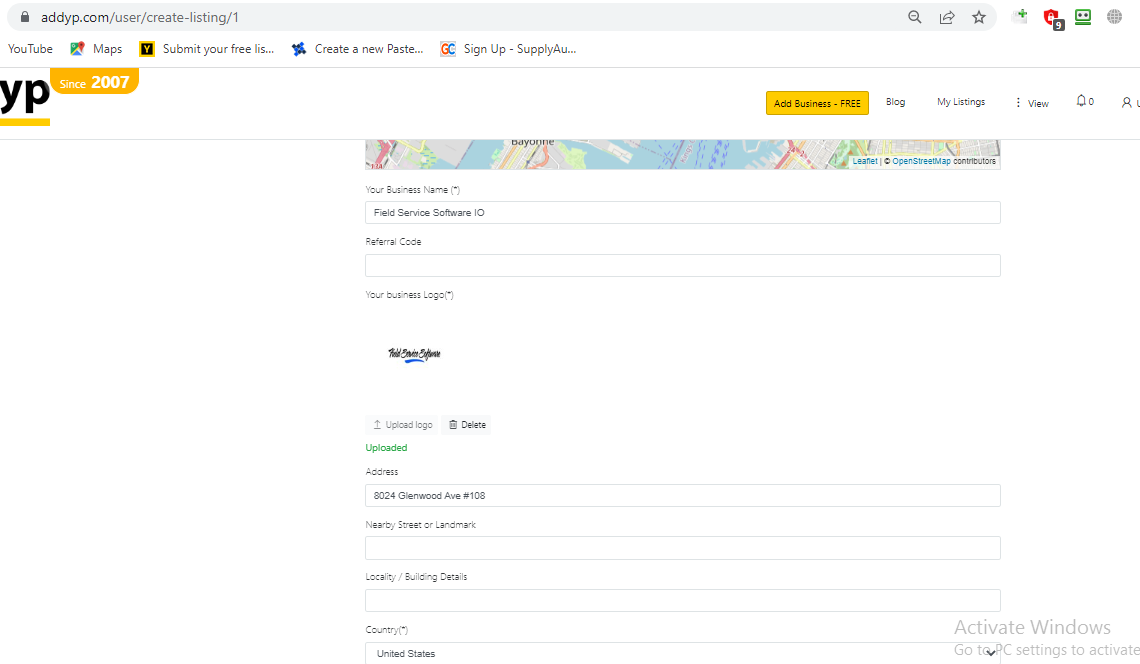Viewport: 1140px width, 664px height.
Task: Click the Upload logo button
Action: [x=402, y=425]
